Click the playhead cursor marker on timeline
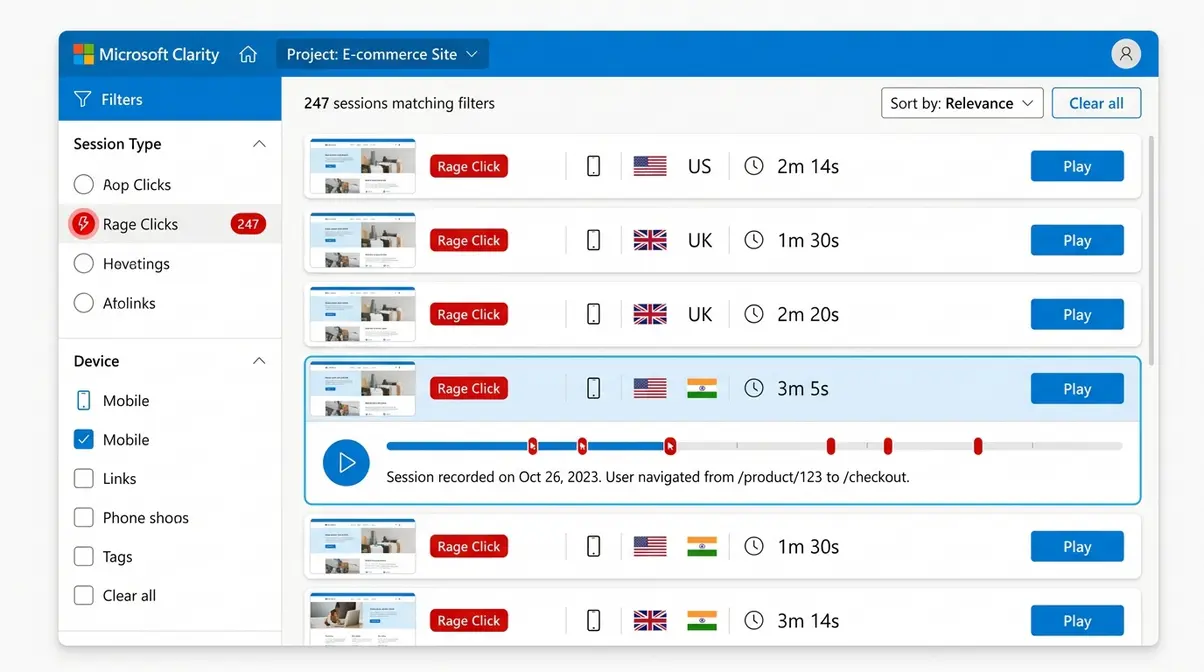The height and width of the screenshot is (672, 1204). (x=670, y=446)
